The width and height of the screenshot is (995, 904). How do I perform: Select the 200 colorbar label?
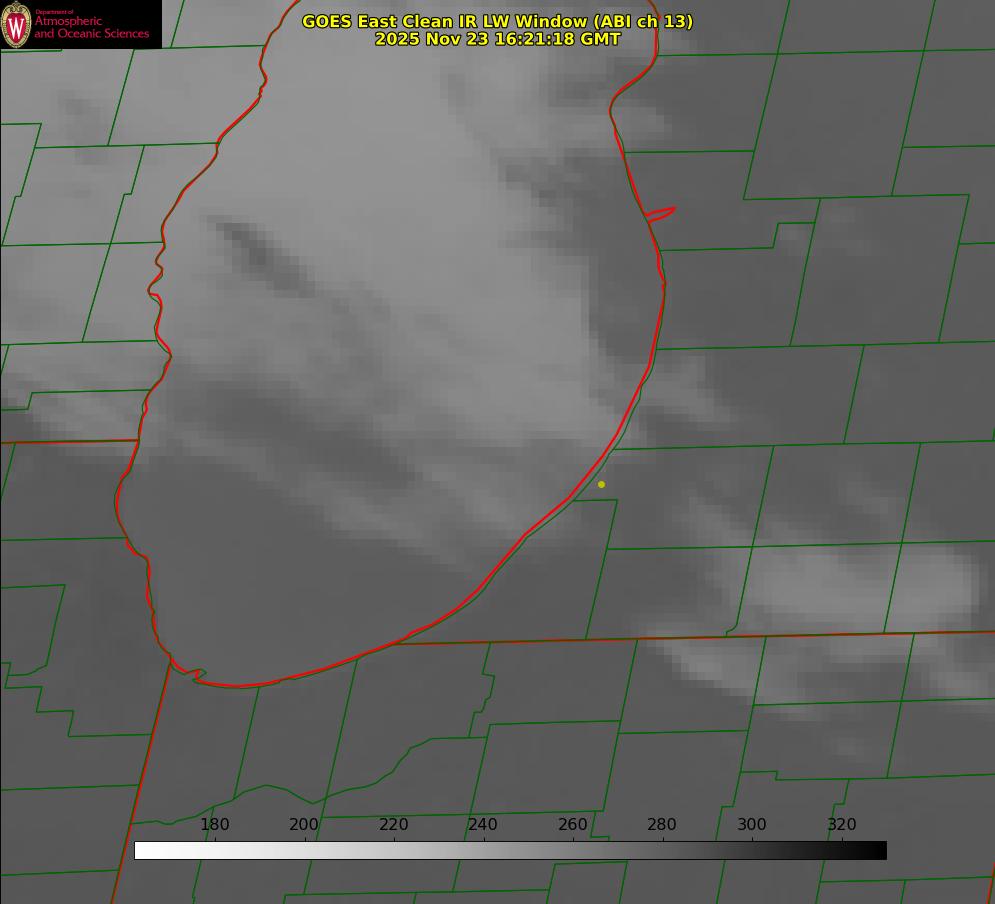[x=304, y=824]
